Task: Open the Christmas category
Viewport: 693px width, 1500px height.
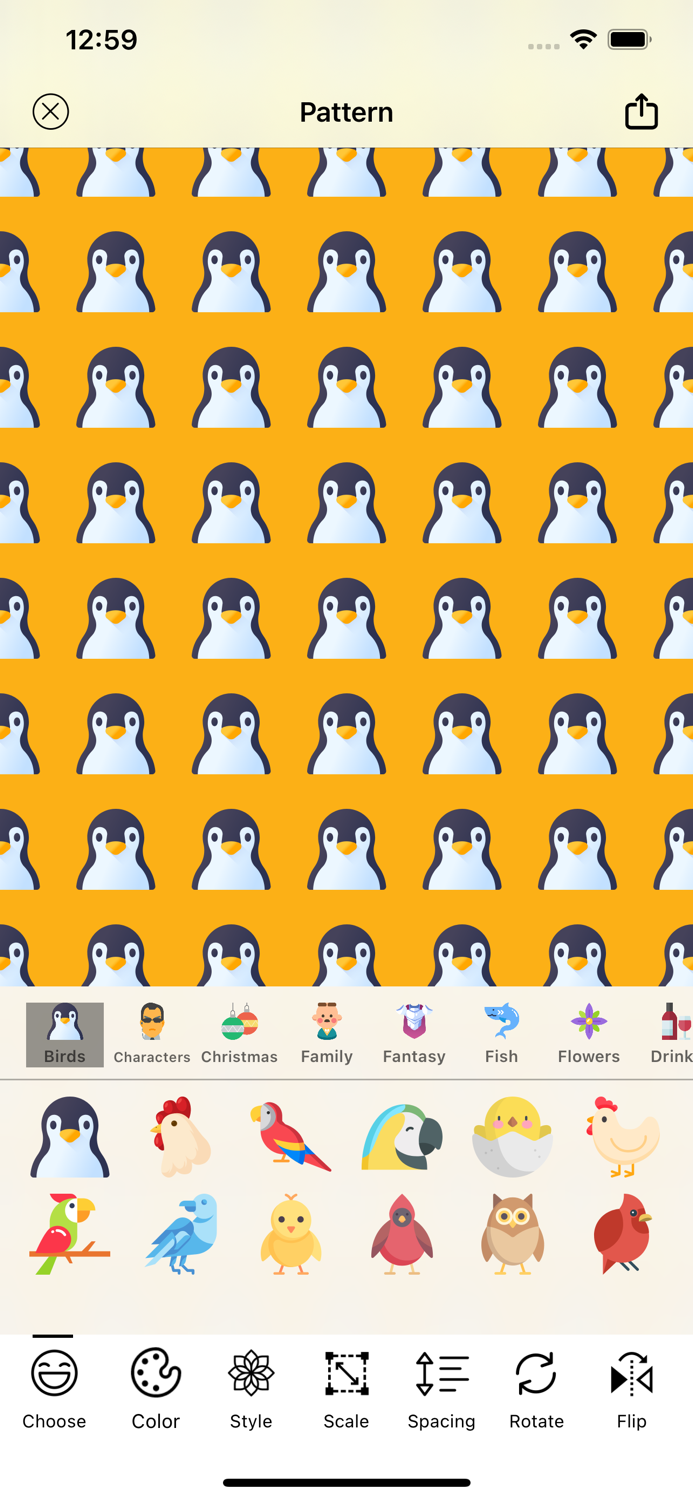Action: coord(239,1035)
